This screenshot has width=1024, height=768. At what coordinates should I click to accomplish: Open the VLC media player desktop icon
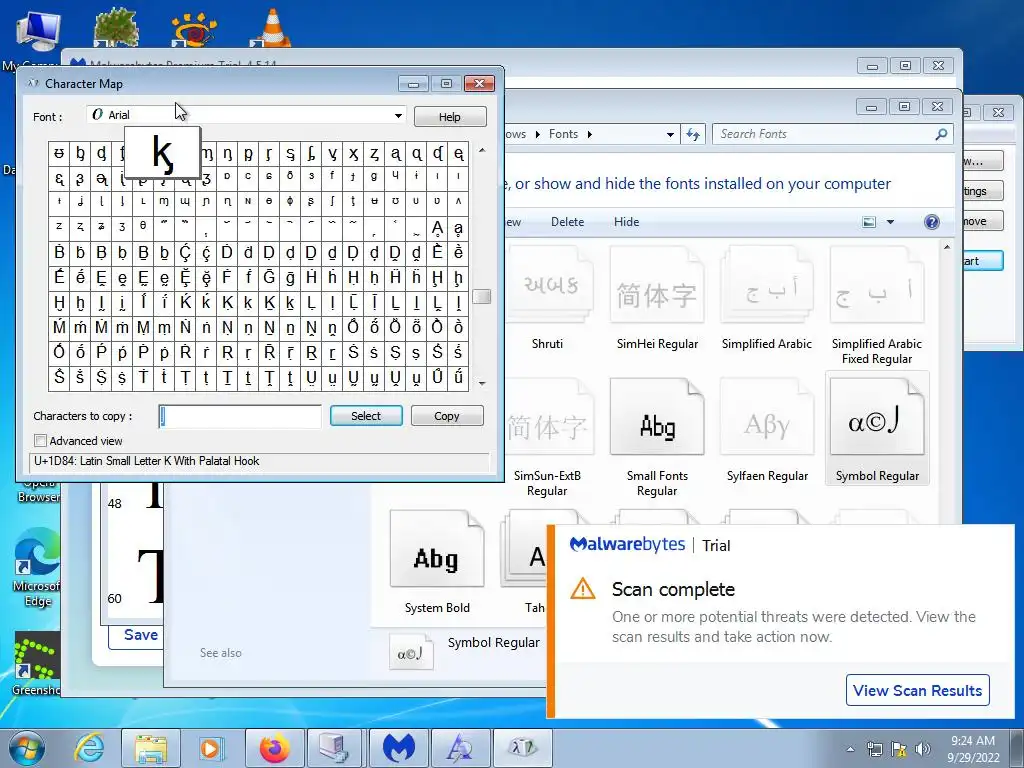click(x=272, y=27)
